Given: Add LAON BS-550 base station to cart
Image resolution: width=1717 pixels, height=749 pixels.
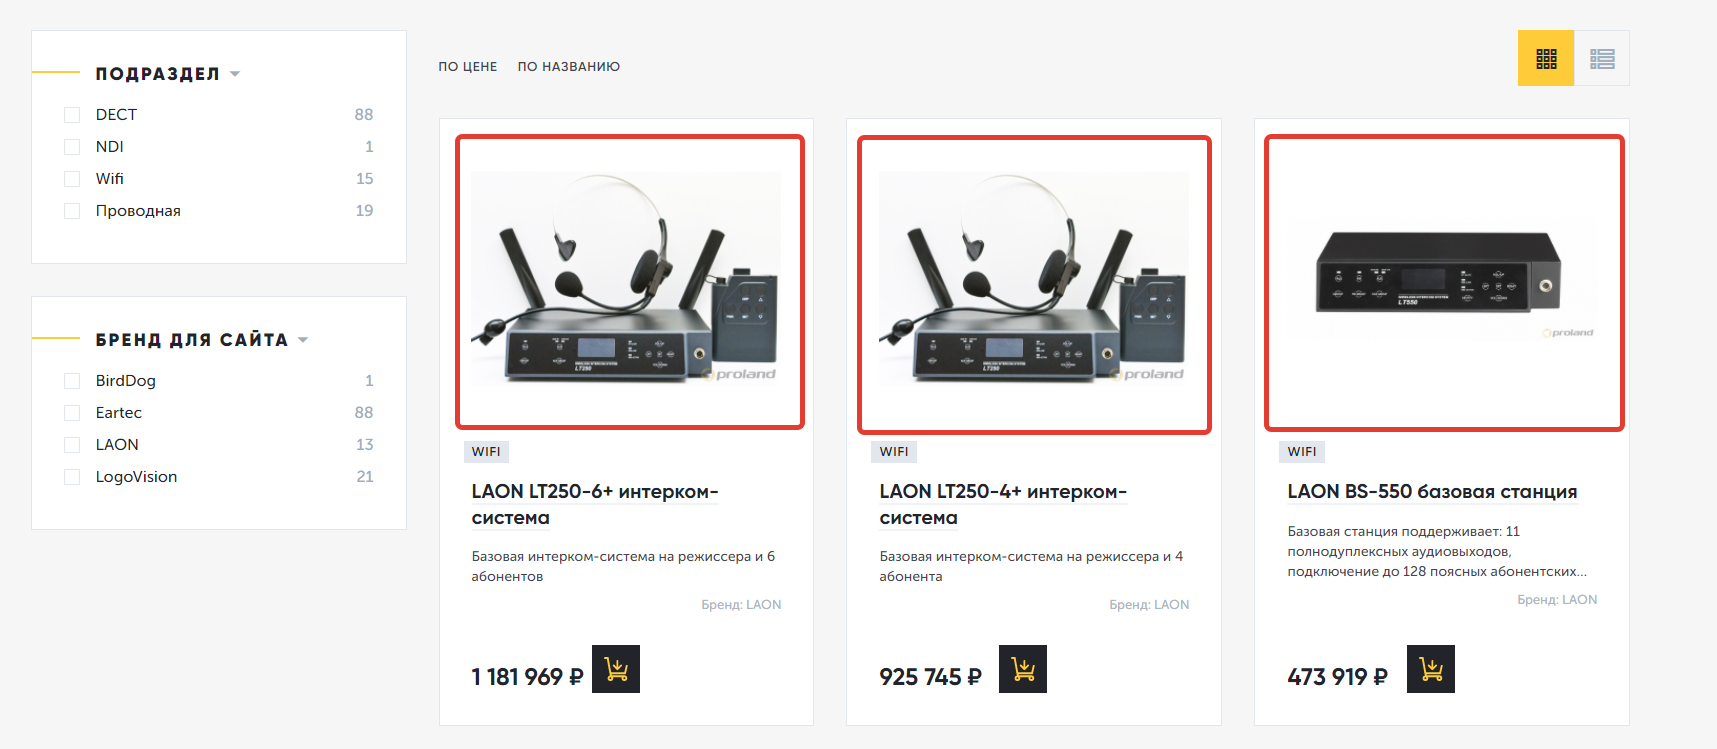Looking at the screenshot, I should 1431,669.
